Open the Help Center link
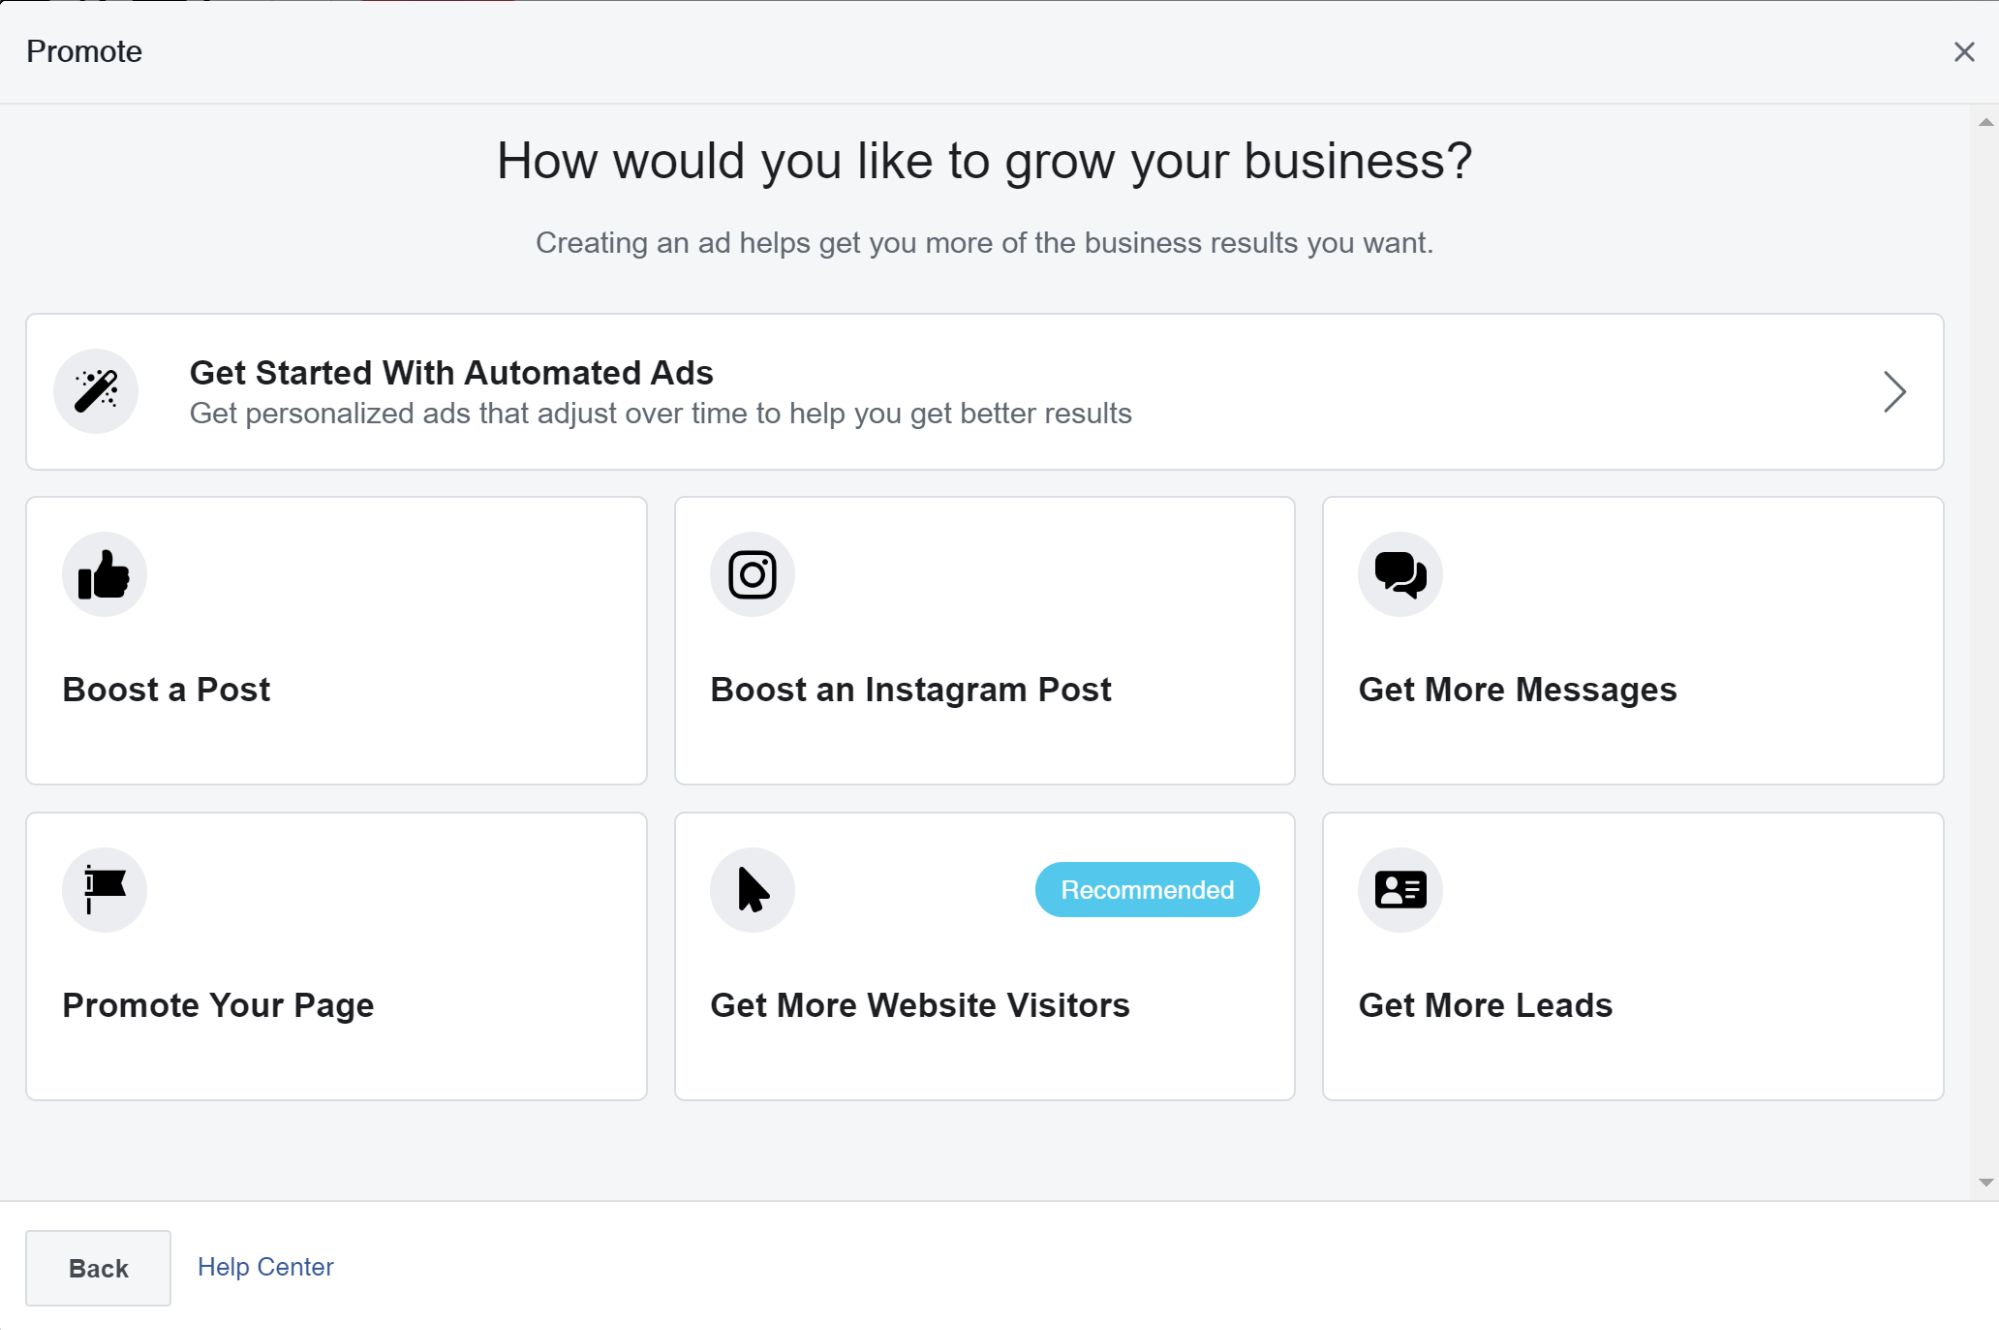This screenshot has width=1999, height=1330. (265, 1267)
